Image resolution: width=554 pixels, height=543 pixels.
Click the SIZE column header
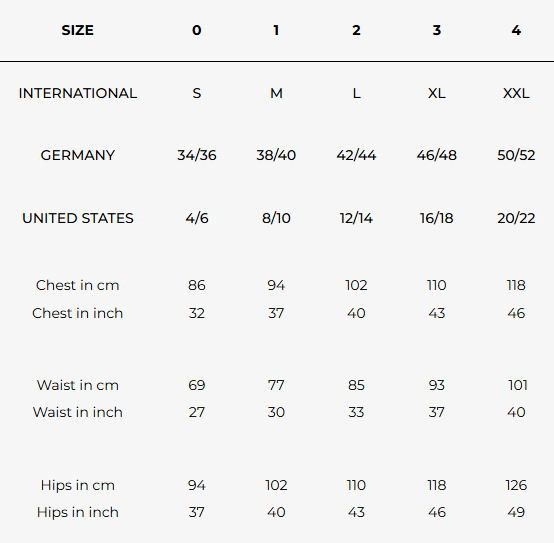[x=77, y=30]
